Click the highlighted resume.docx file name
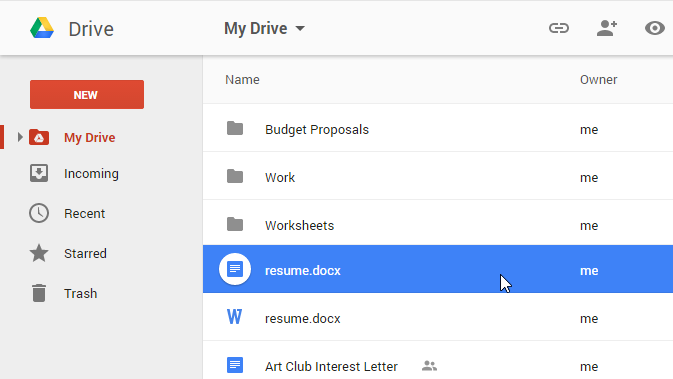 [303, 271]
